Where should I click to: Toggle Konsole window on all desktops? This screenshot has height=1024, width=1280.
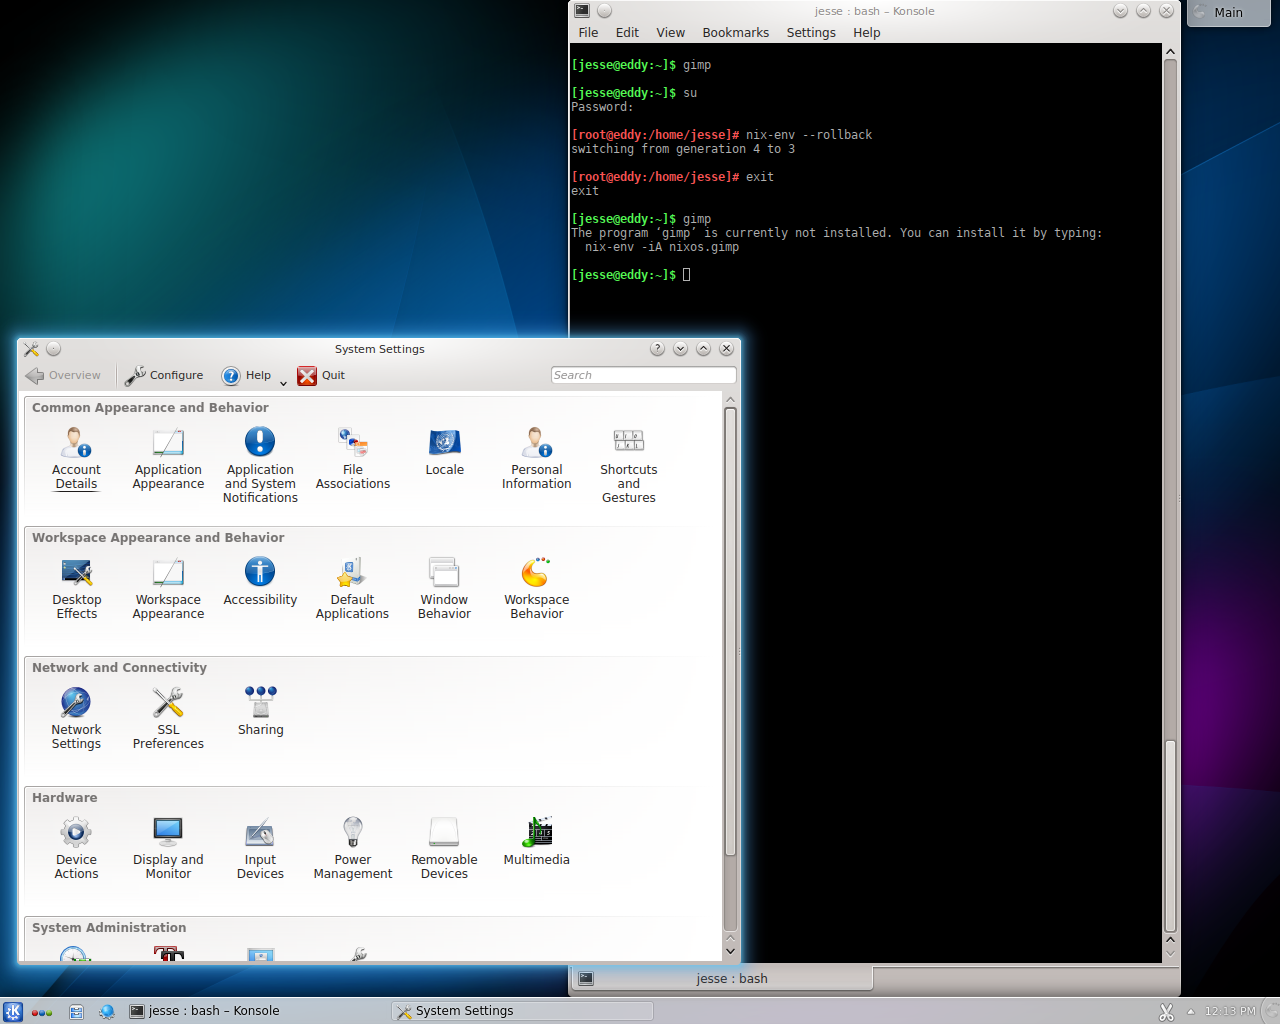[604, 11]
